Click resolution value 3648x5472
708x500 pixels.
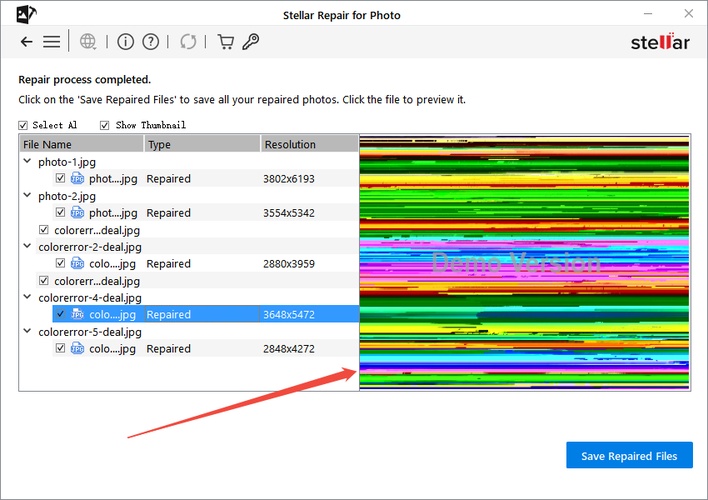point(289,314)
